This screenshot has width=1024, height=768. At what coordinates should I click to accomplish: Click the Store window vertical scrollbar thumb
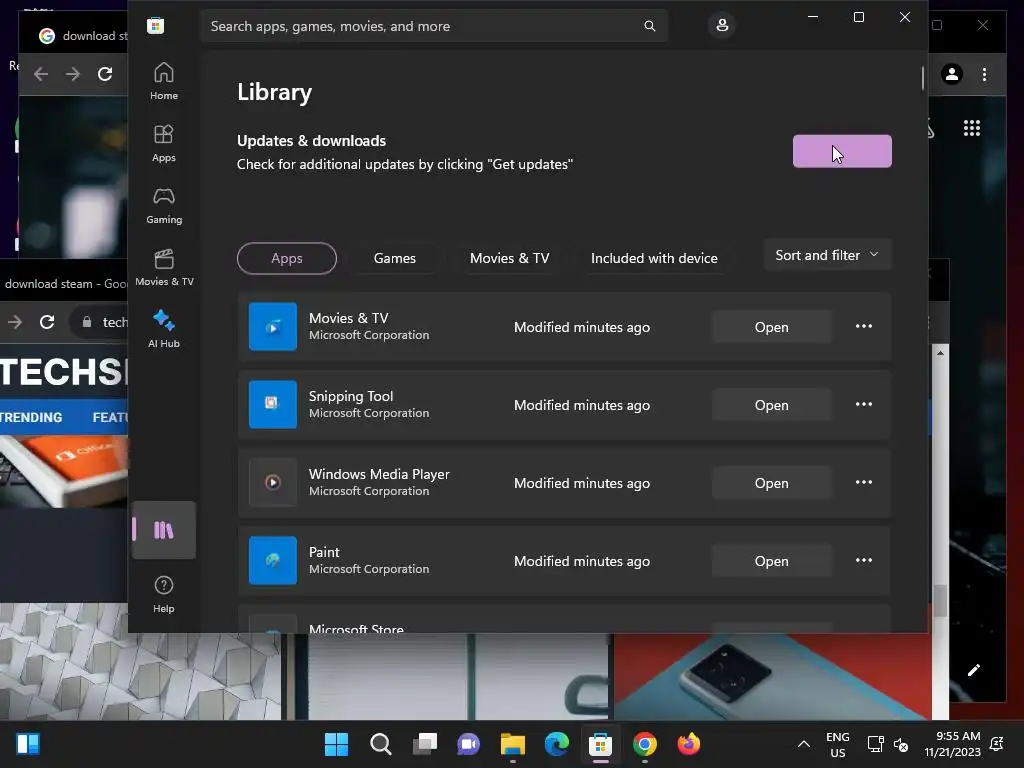(923, 78)
